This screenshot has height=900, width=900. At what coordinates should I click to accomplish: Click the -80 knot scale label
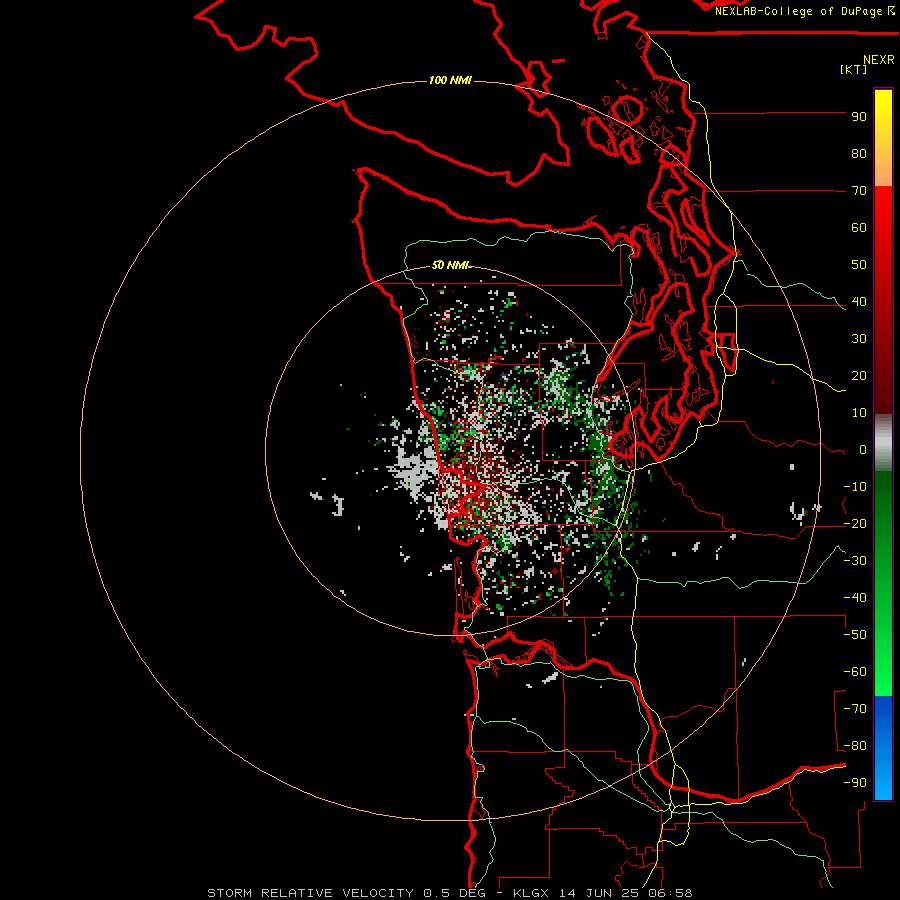point(855,746)
